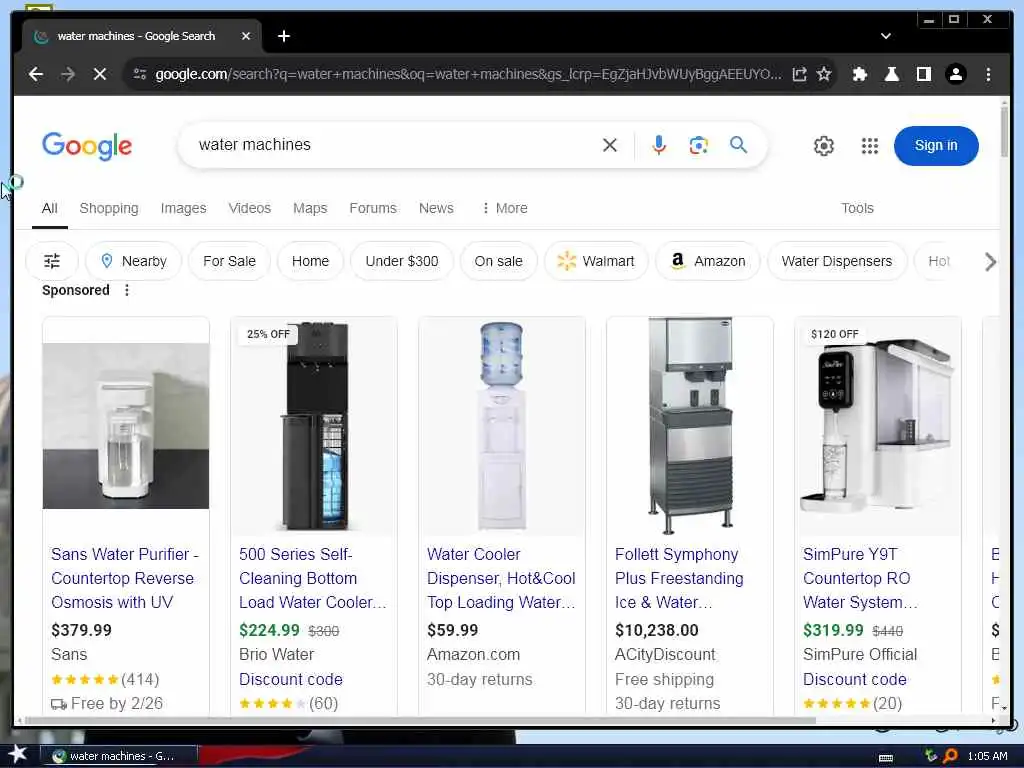Stop page loading with the X button
The image size is (1024, 768).
(x=100, y=74)
